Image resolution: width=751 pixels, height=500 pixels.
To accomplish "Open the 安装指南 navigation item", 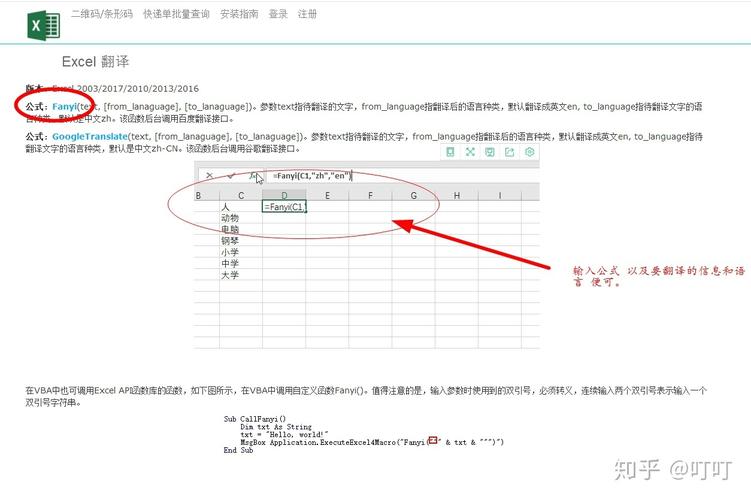I will coord(239,14).
